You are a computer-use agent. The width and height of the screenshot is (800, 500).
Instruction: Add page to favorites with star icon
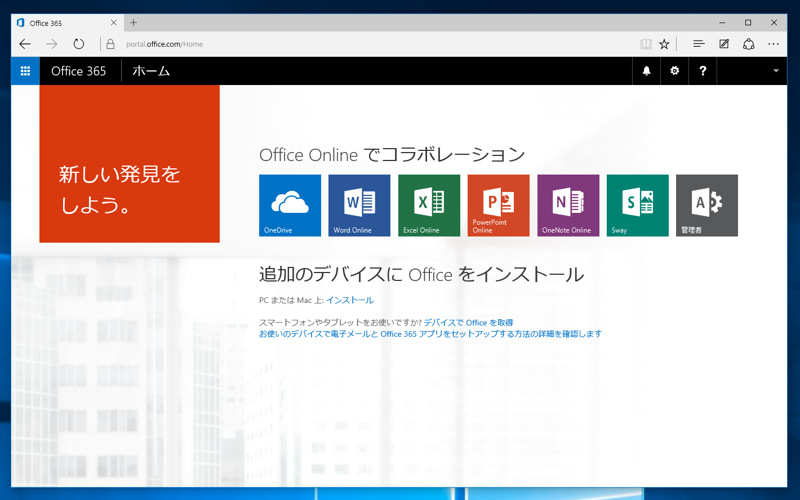(x=664, y=44)
